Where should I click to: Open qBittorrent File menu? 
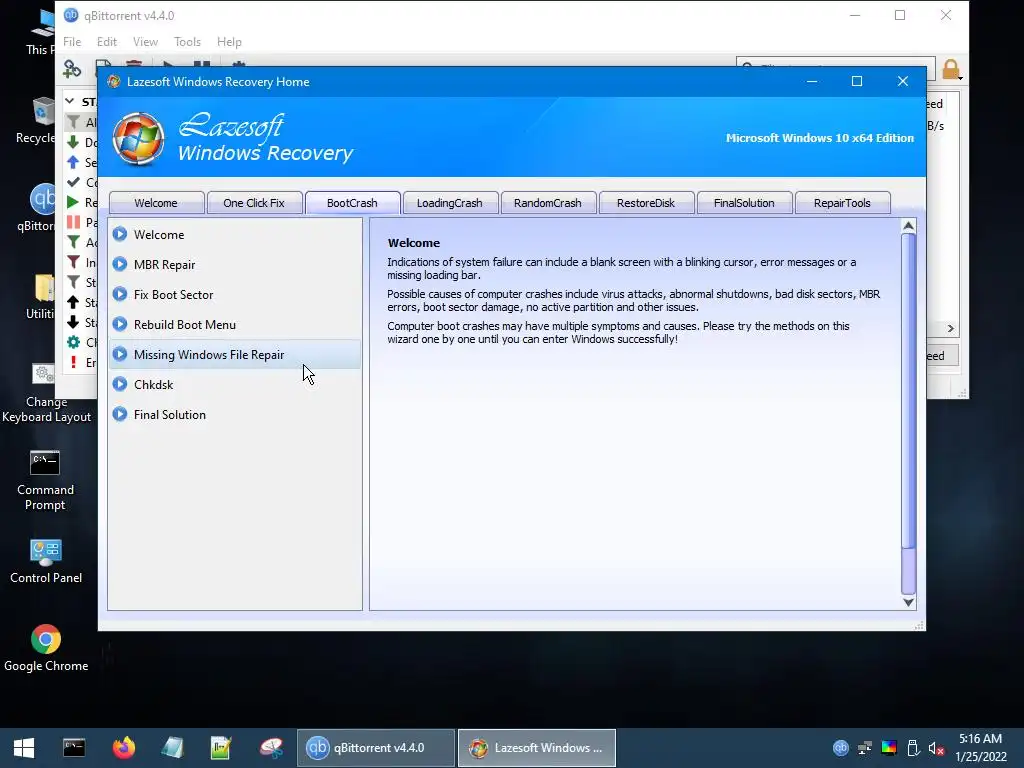(x=72, y=42)
